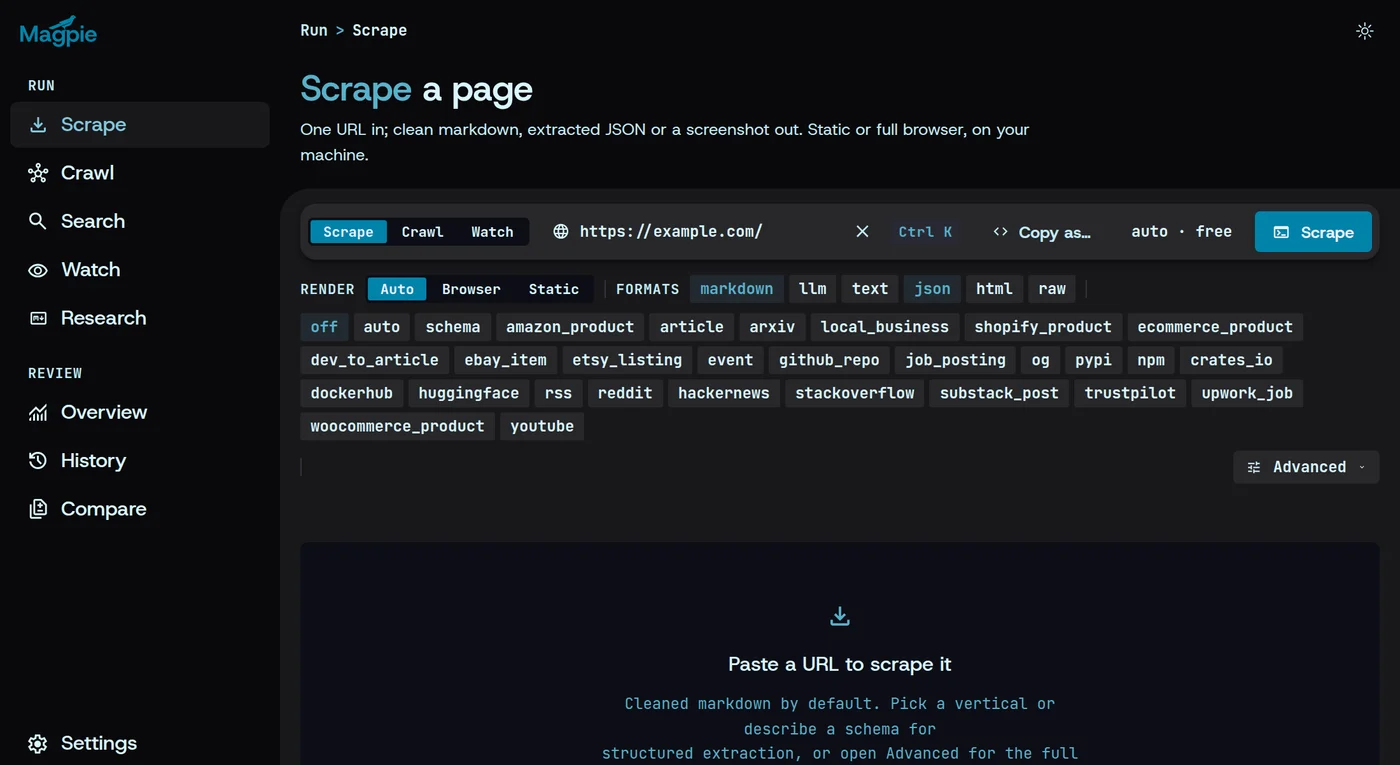The image size is (1400, 765).
Task: Choose the amazon_product vertical
Action: (x=570, y=327)
